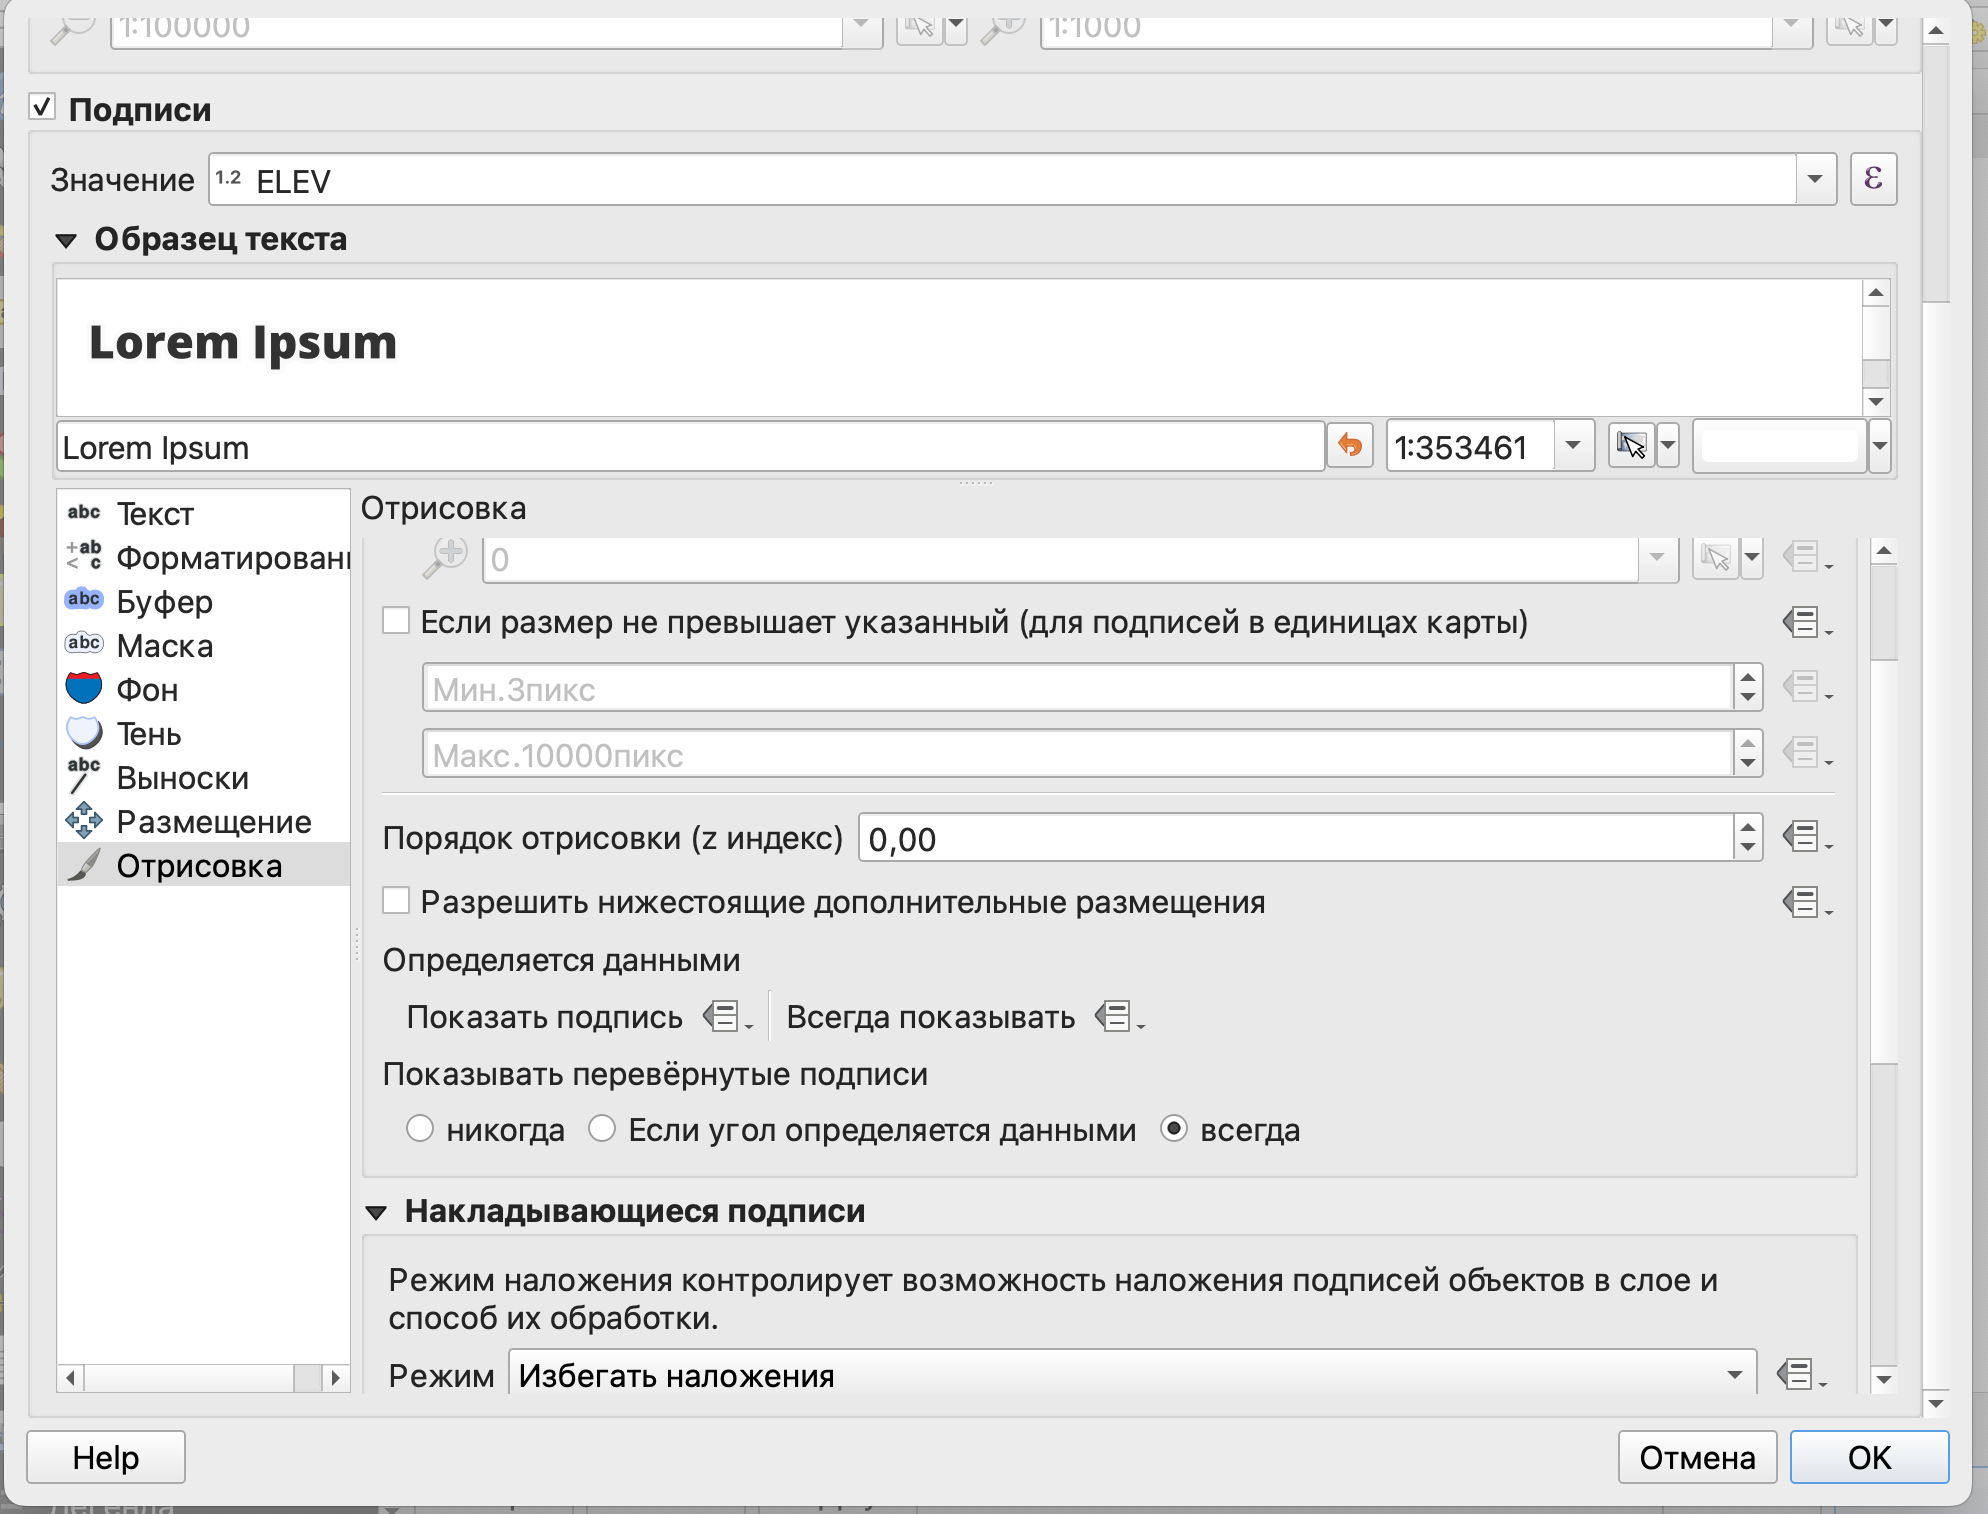
Task: Open the expression editor epsilon button
Action: point(1872,180)
